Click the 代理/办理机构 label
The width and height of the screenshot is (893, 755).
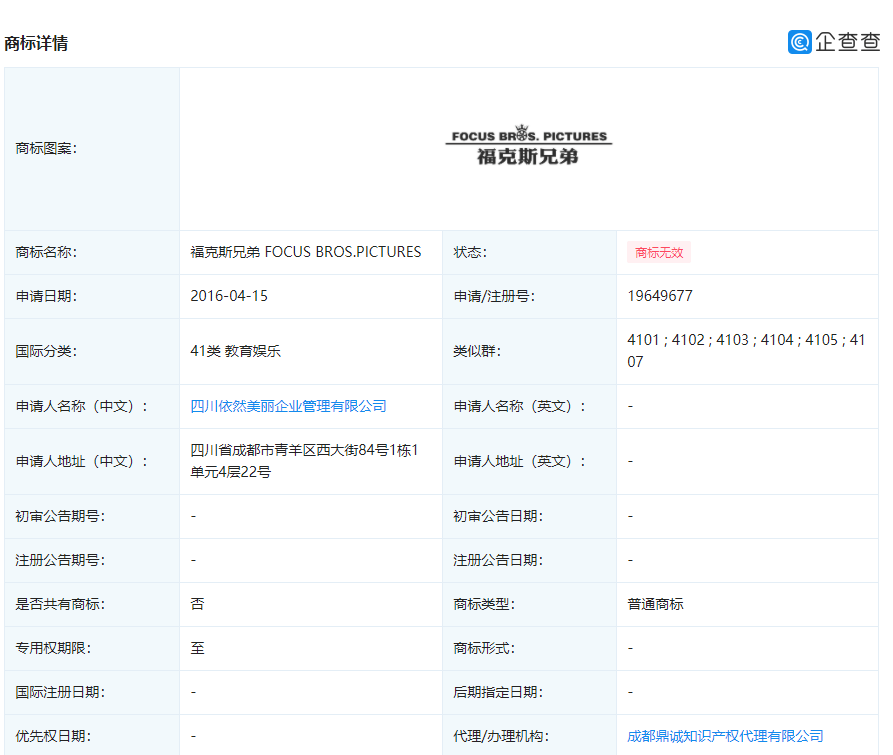click(501, 736)
